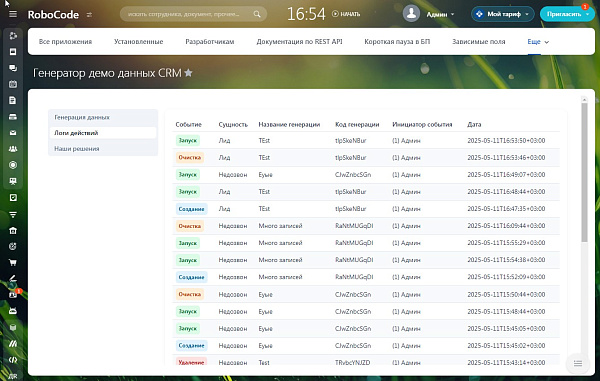Open the calendar icon in left sidebar
The width and height of the screenshot is (600, 381).
[x=13, y=84]
